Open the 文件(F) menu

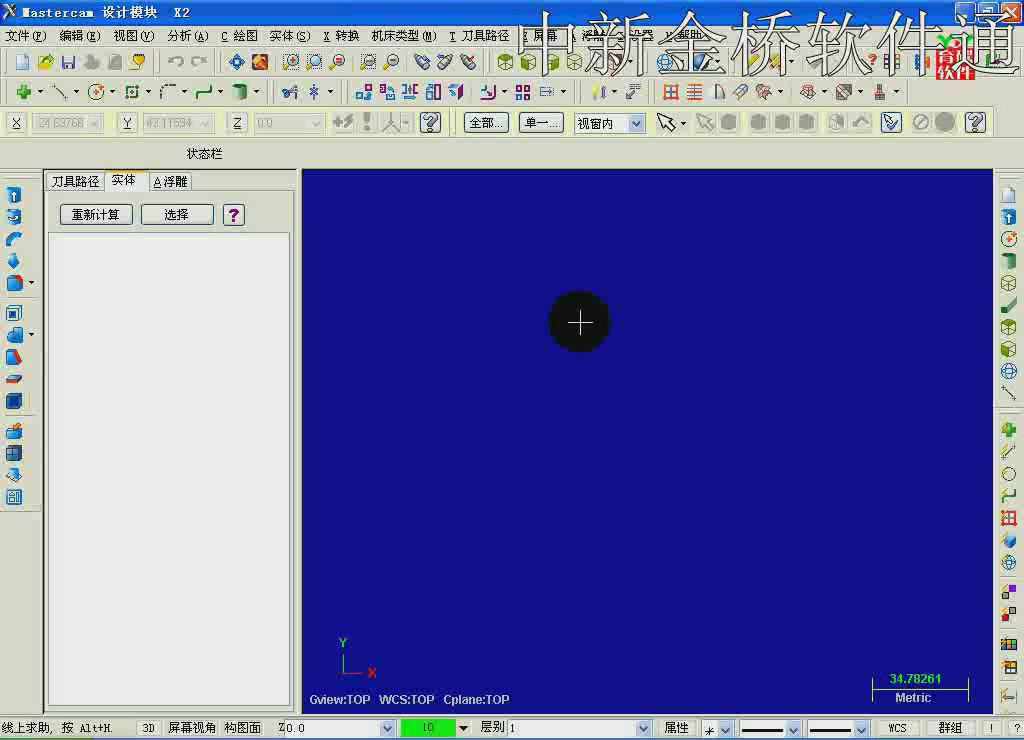(x=25, y=36)
